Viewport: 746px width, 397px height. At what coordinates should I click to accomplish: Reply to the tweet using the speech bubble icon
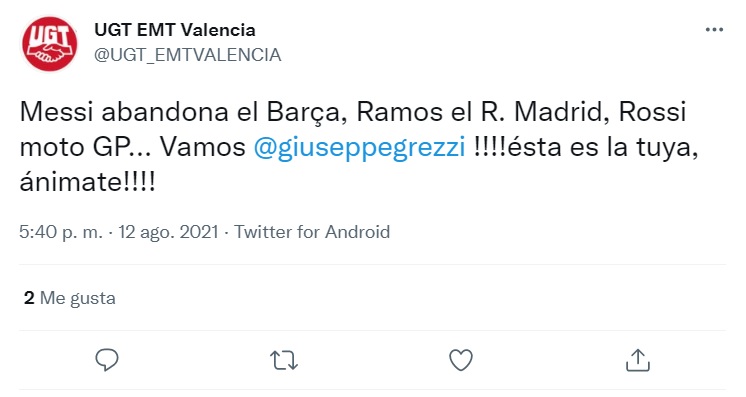pyautogui.click(x=107, y=360)
